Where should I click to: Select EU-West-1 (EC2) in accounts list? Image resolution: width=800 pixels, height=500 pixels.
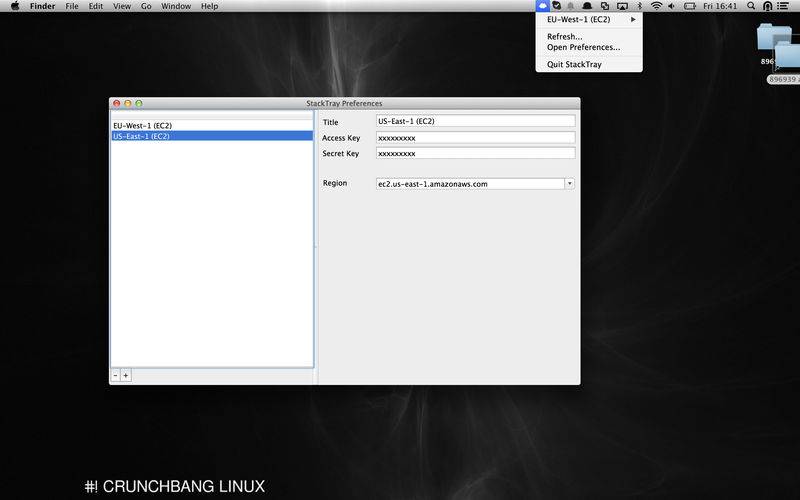[x=212, y=126]
